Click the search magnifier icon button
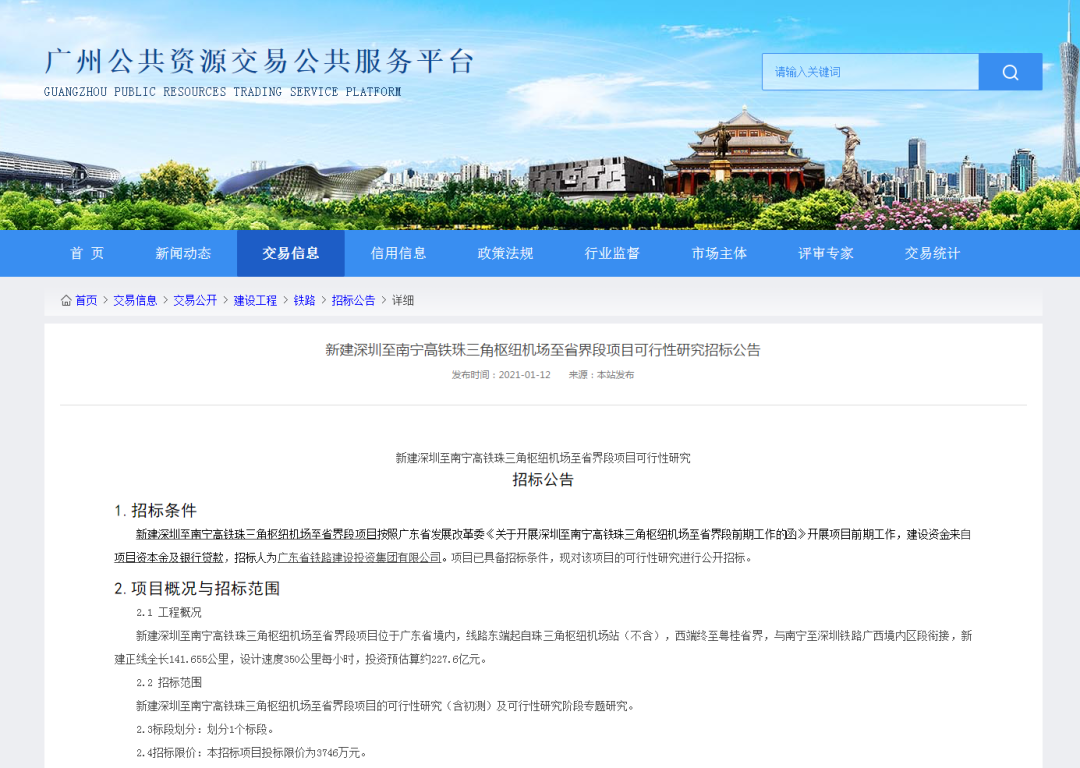Screen dimensions: 1080x768 [1010, 72]
